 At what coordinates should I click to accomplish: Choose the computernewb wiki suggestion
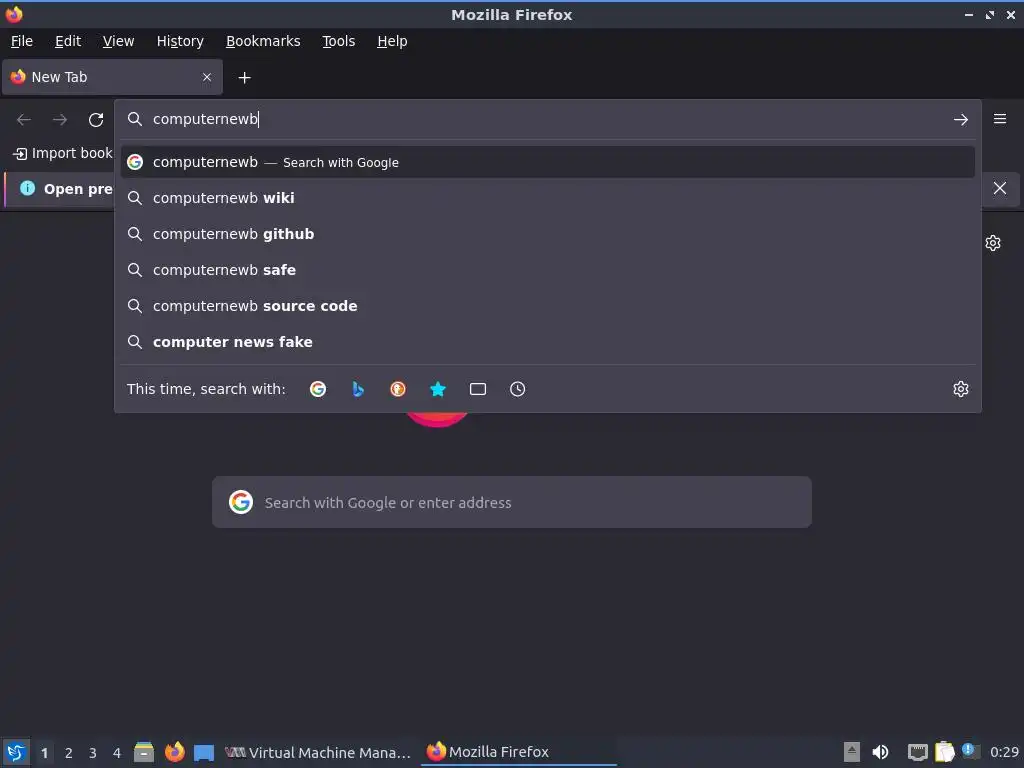click(x=547, y=198)
